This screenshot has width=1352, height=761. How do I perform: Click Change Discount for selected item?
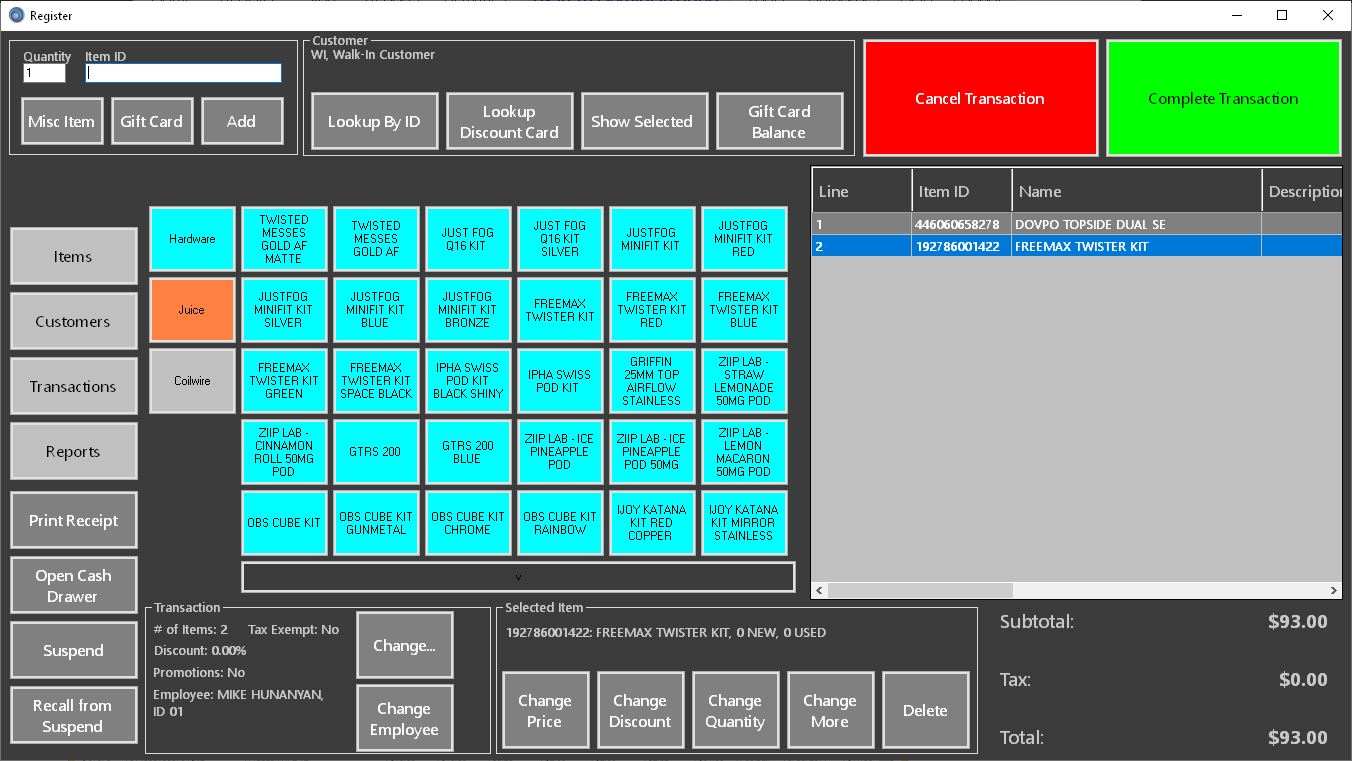640,711
